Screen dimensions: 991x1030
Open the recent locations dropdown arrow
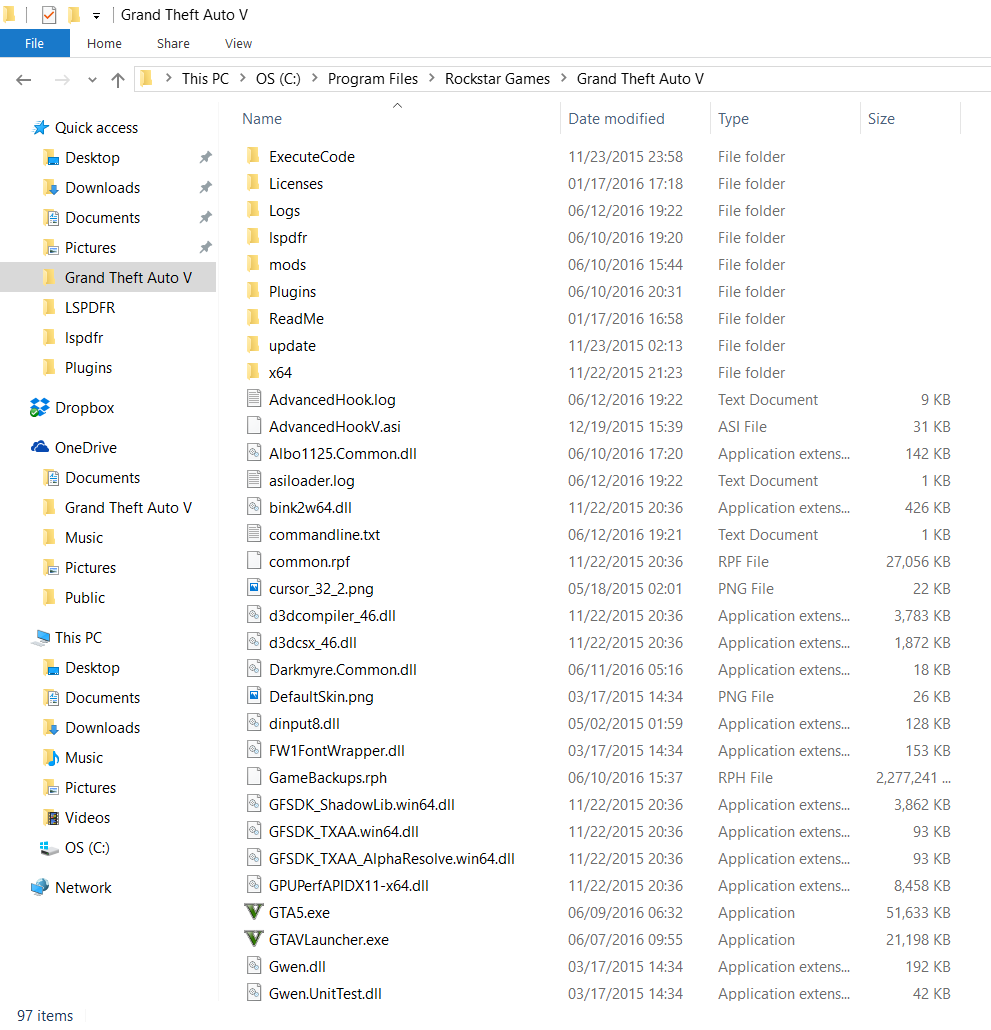[92, 80]
